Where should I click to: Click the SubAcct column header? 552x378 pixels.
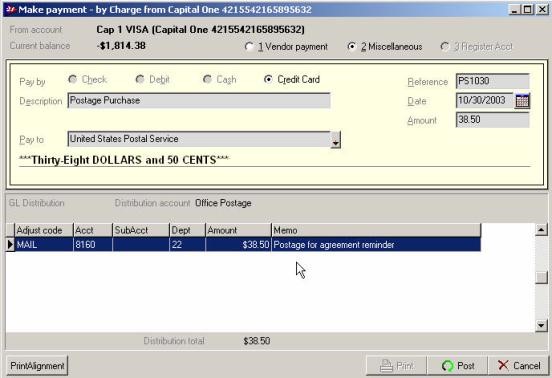point(141,230)
